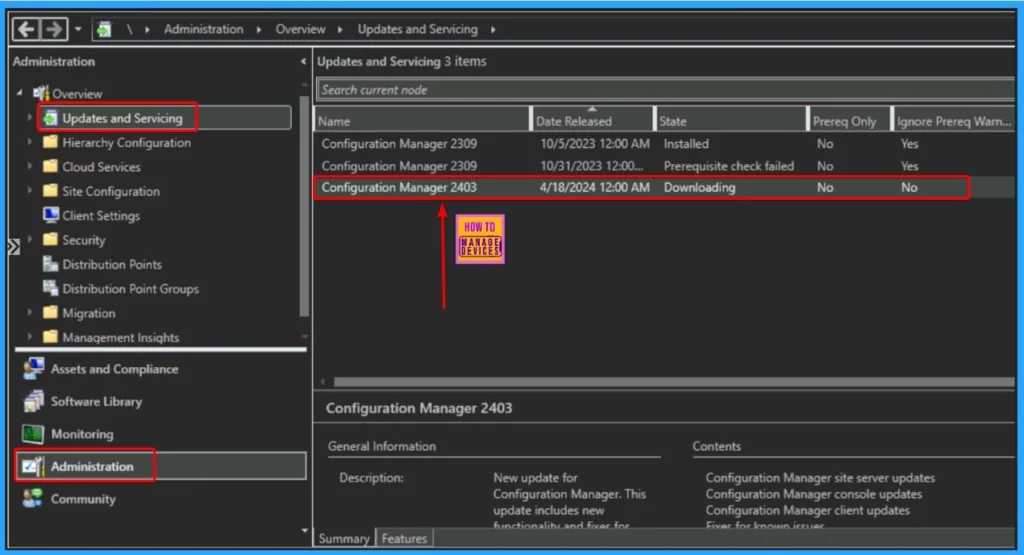Screen dimensions: 1024x555
Task: Sort by Ignore Prereq Warn column
Action: (x=953, y=121)
